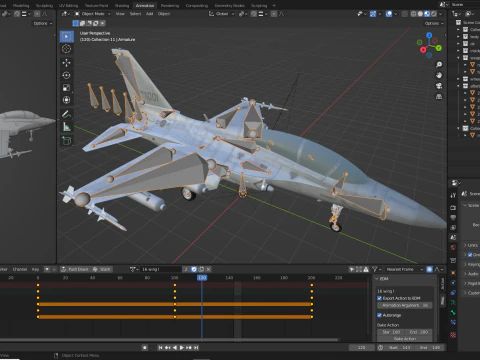Viewport: 480px width, 360px height.
Task: Open the viewport Select menu
Action: coord(135,14)
